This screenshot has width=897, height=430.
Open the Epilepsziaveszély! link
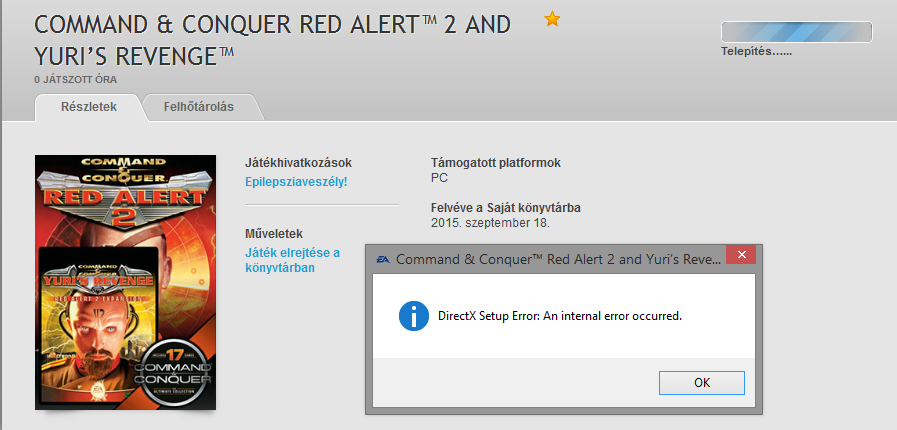(296, 182)
